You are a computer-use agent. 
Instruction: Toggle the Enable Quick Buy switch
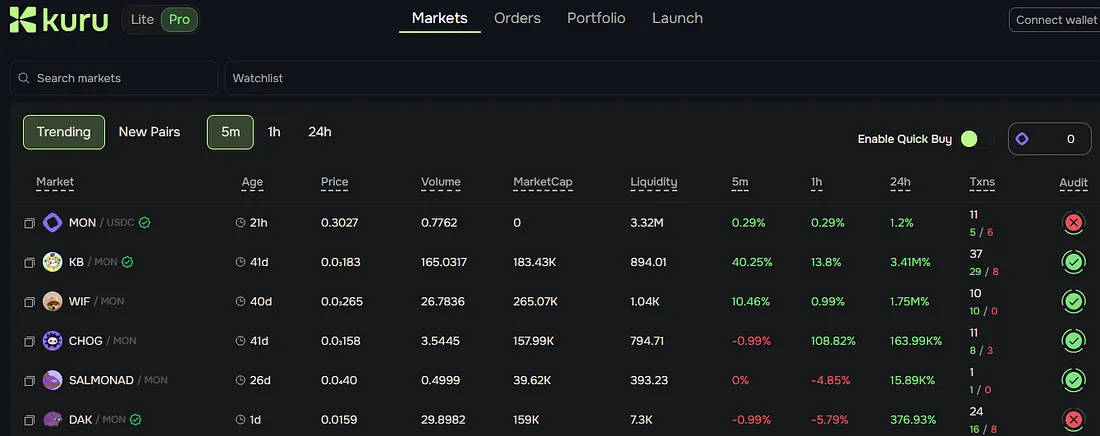[x=977, y=139]
